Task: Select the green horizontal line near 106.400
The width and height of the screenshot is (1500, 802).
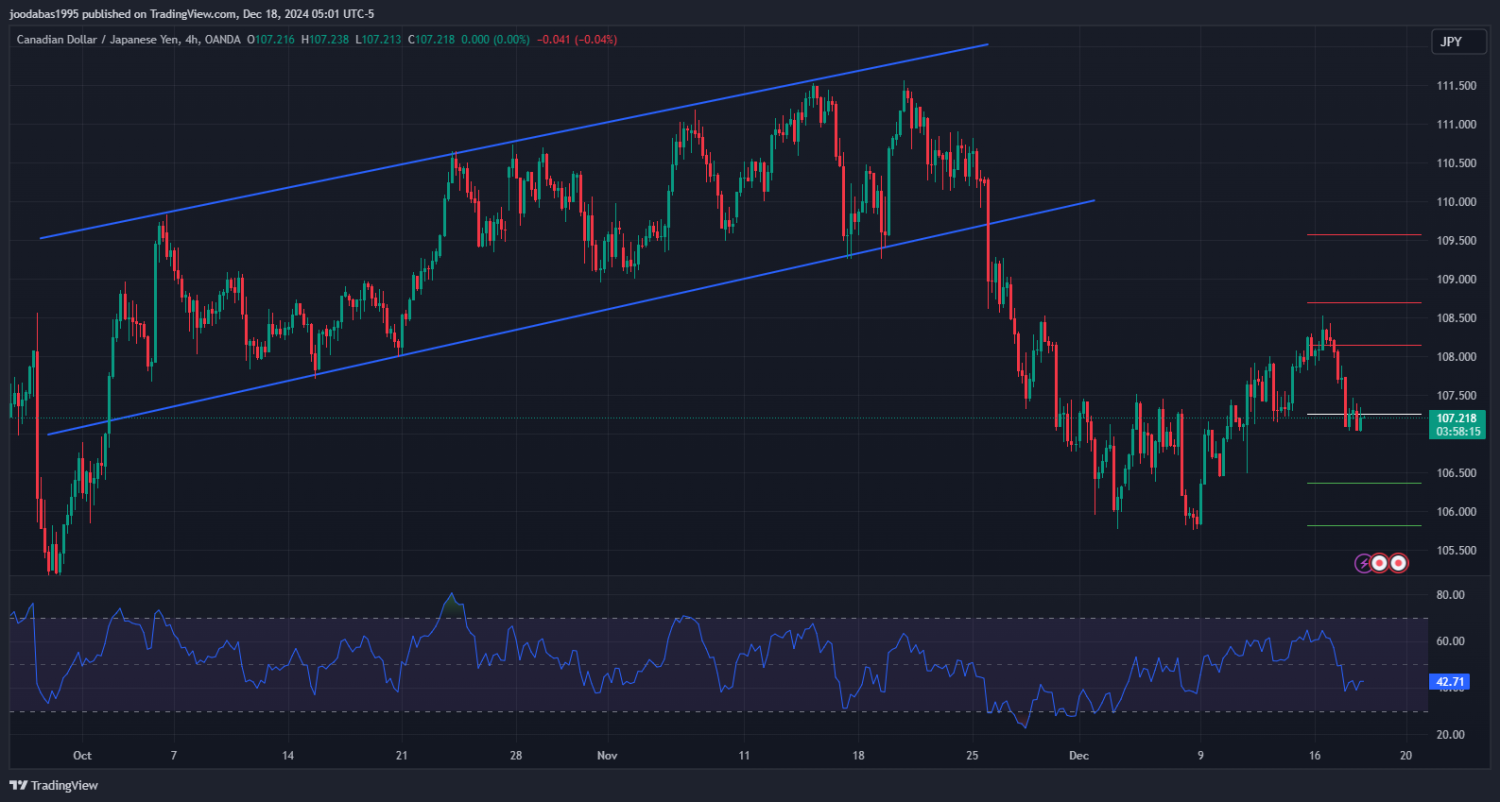Action: [1364, 483]
